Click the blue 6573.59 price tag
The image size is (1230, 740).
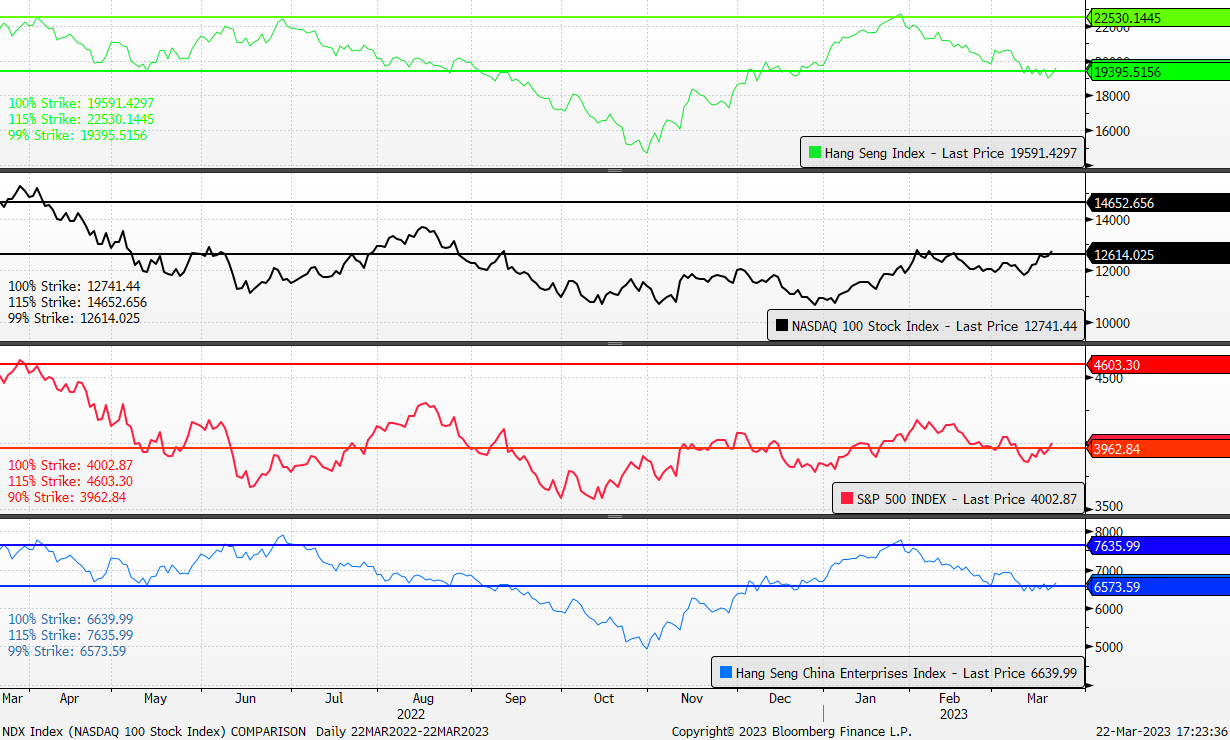(x=1158, y=587)
